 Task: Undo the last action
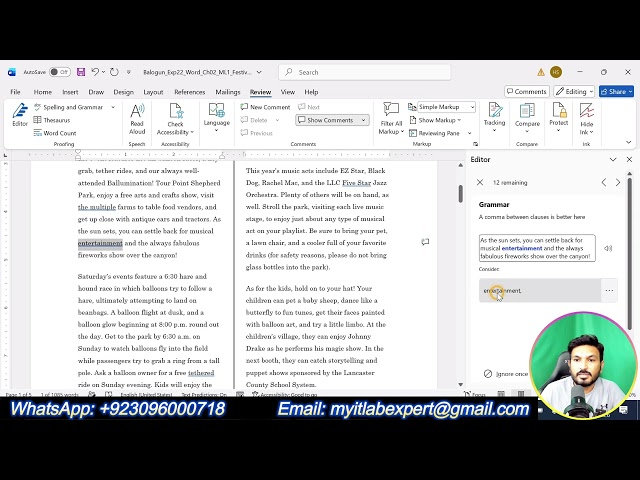point(96,72)
